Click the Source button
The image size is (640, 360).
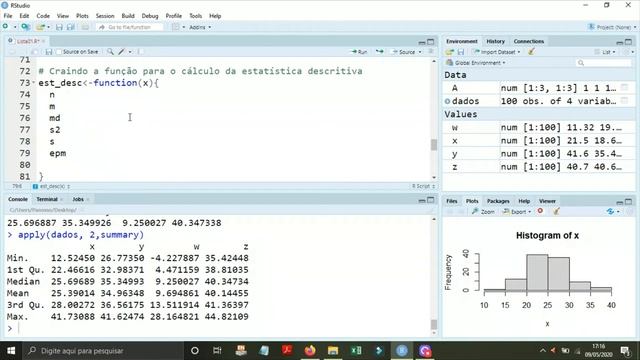tap(403, 52)
